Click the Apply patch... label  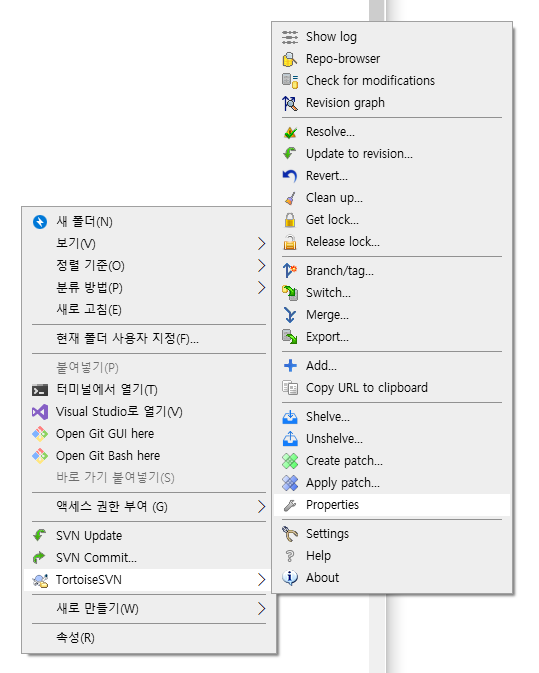[x=343, y=483]
